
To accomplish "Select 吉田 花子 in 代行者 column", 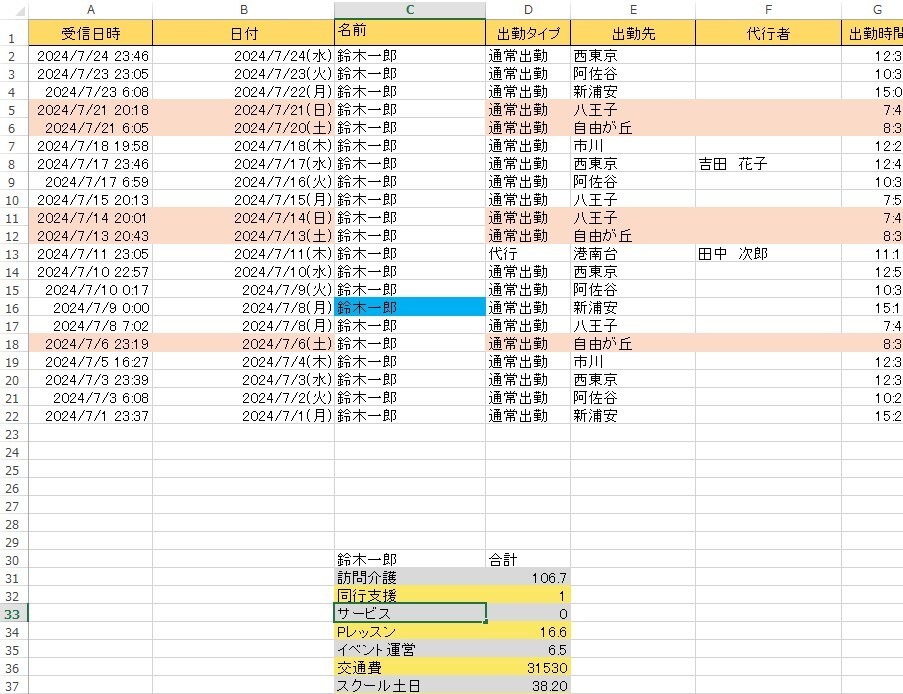I will 768,164.
